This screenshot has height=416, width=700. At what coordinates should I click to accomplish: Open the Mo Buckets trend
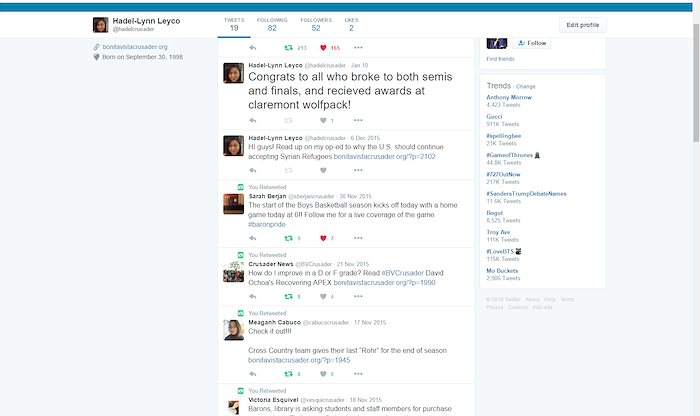(x=502, y=270)
